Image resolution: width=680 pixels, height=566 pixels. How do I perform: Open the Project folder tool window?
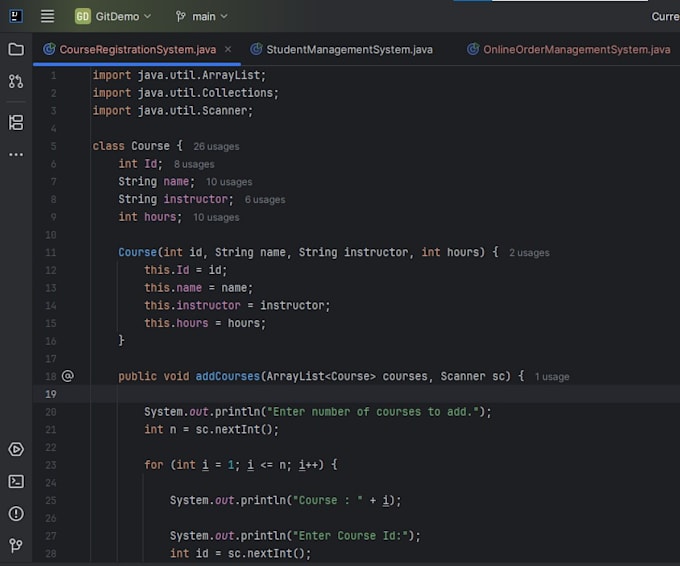(16, 49)
